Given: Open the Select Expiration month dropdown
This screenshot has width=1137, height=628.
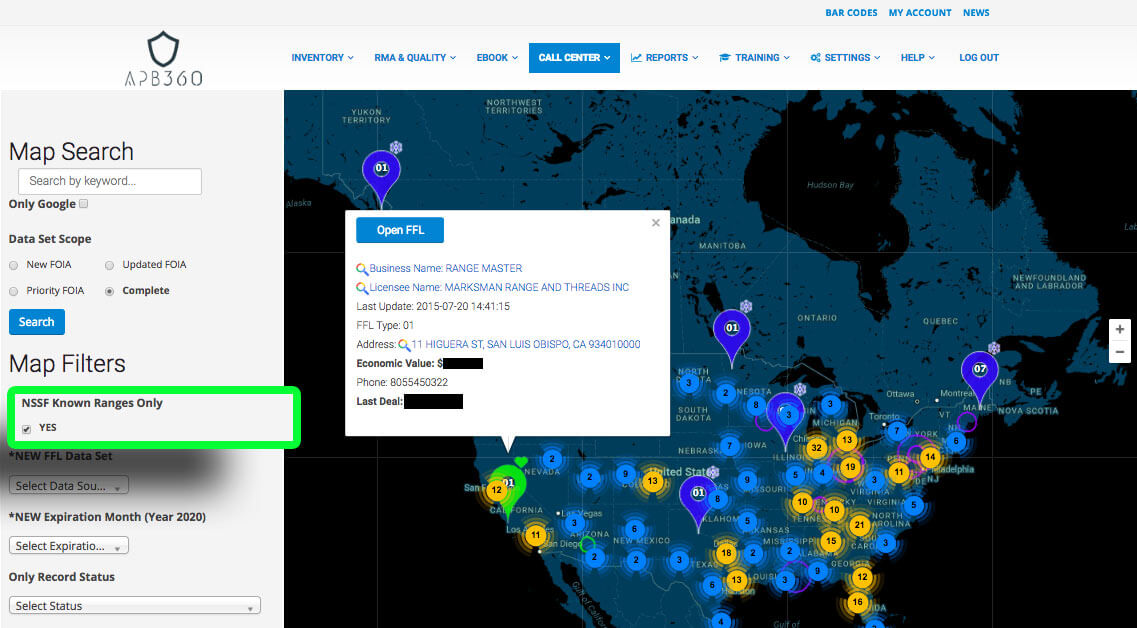Looking at the screenshot, I should 68,546.
